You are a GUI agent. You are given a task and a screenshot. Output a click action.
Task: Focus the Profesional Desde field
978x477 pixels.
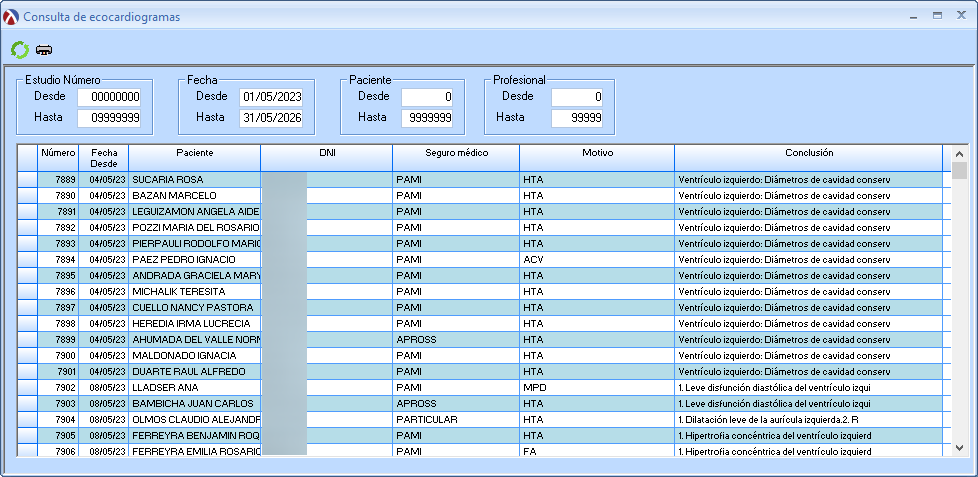pos(577,97)
